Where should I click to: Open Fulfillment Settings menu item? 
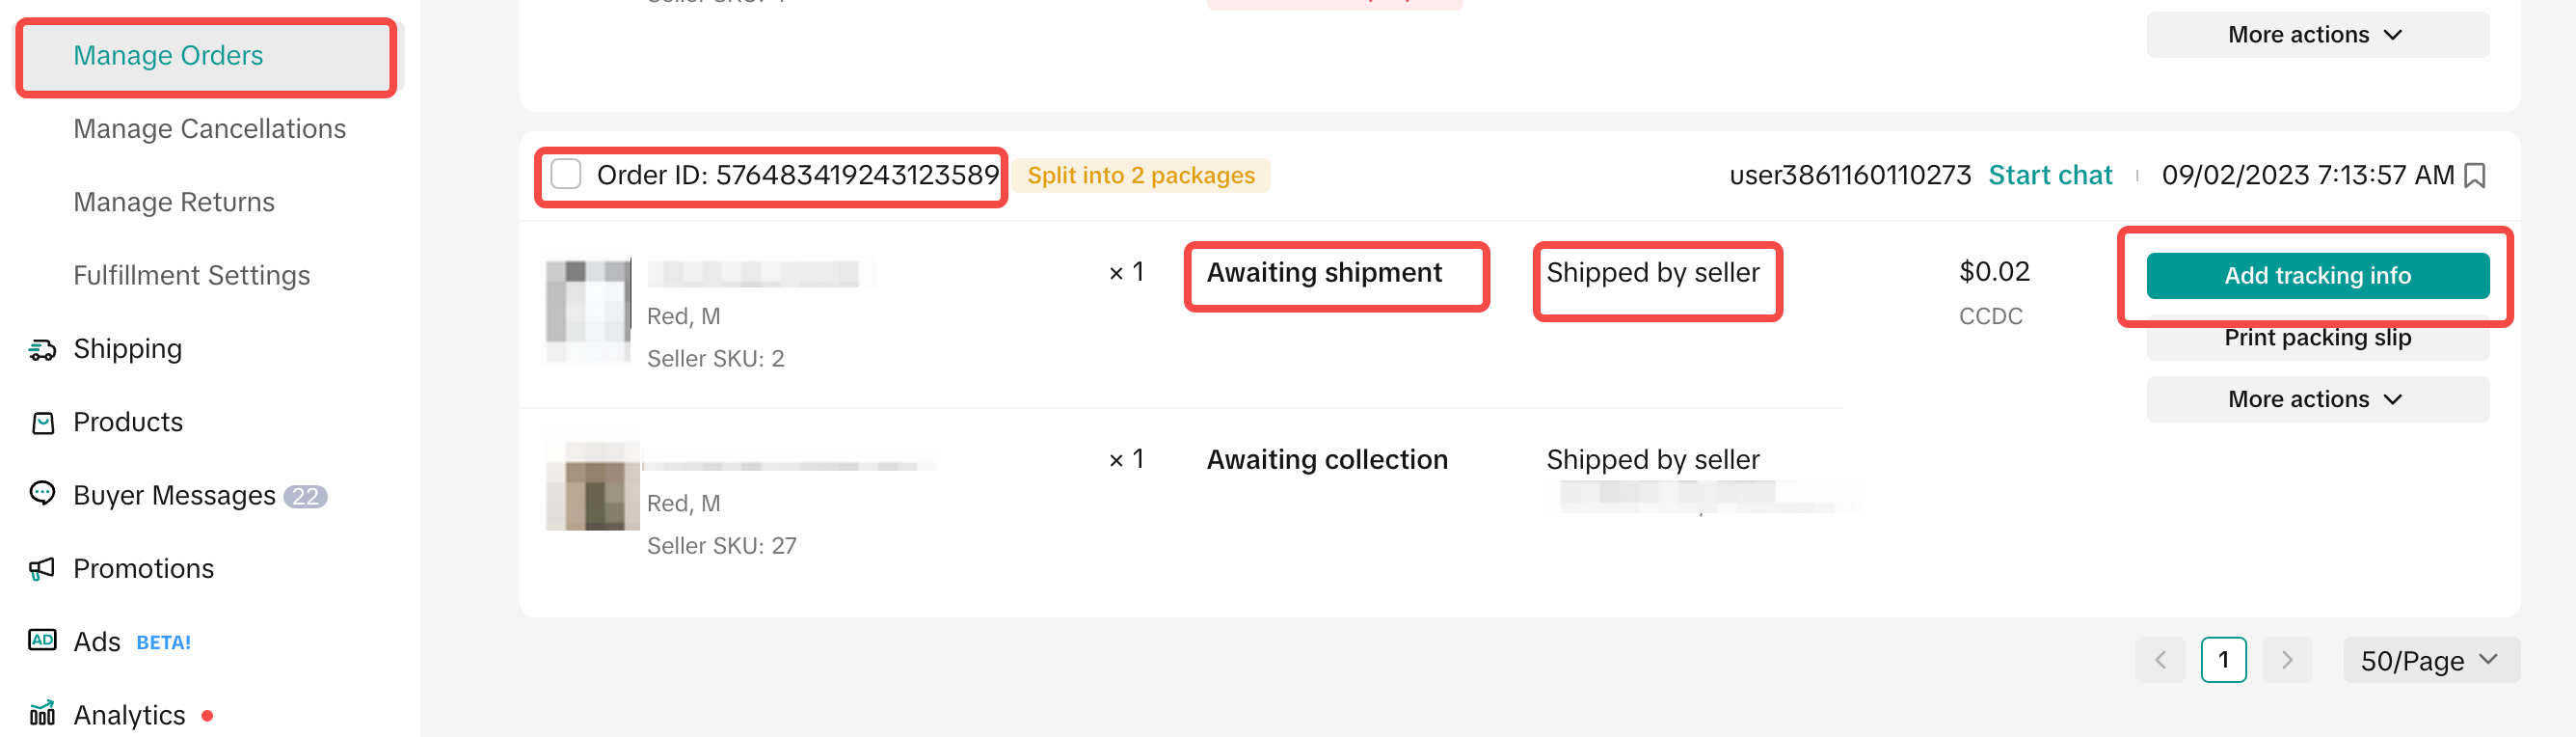[x=191, y=275]
